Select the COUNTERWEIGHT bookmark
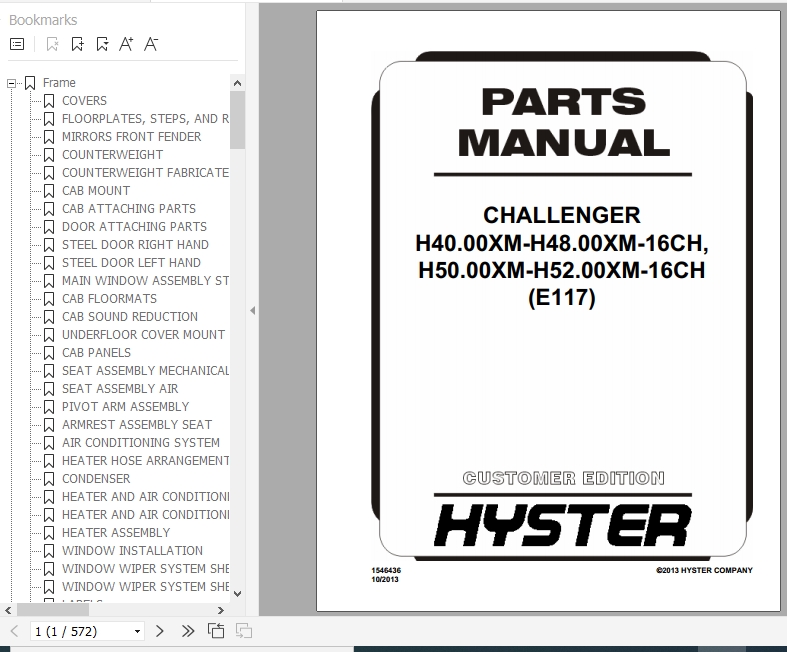 112,155
